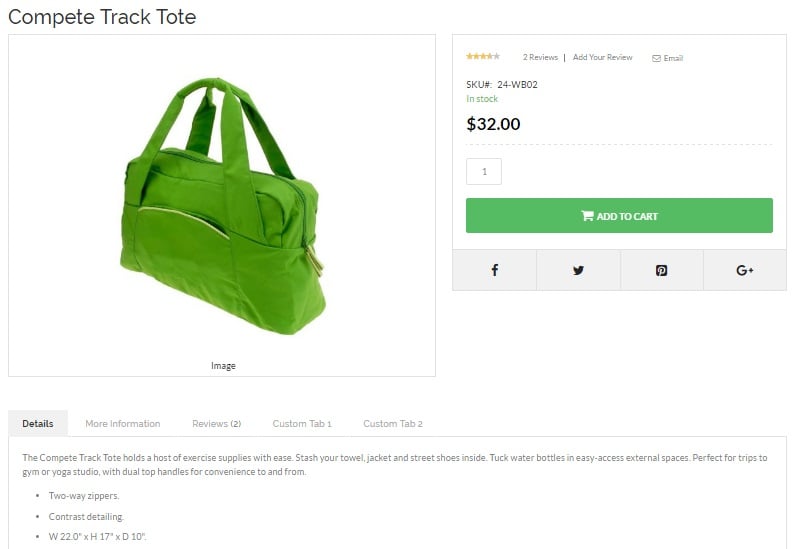Open the Reviews (2) tab
795x549 pixels.
click(216, 423)
